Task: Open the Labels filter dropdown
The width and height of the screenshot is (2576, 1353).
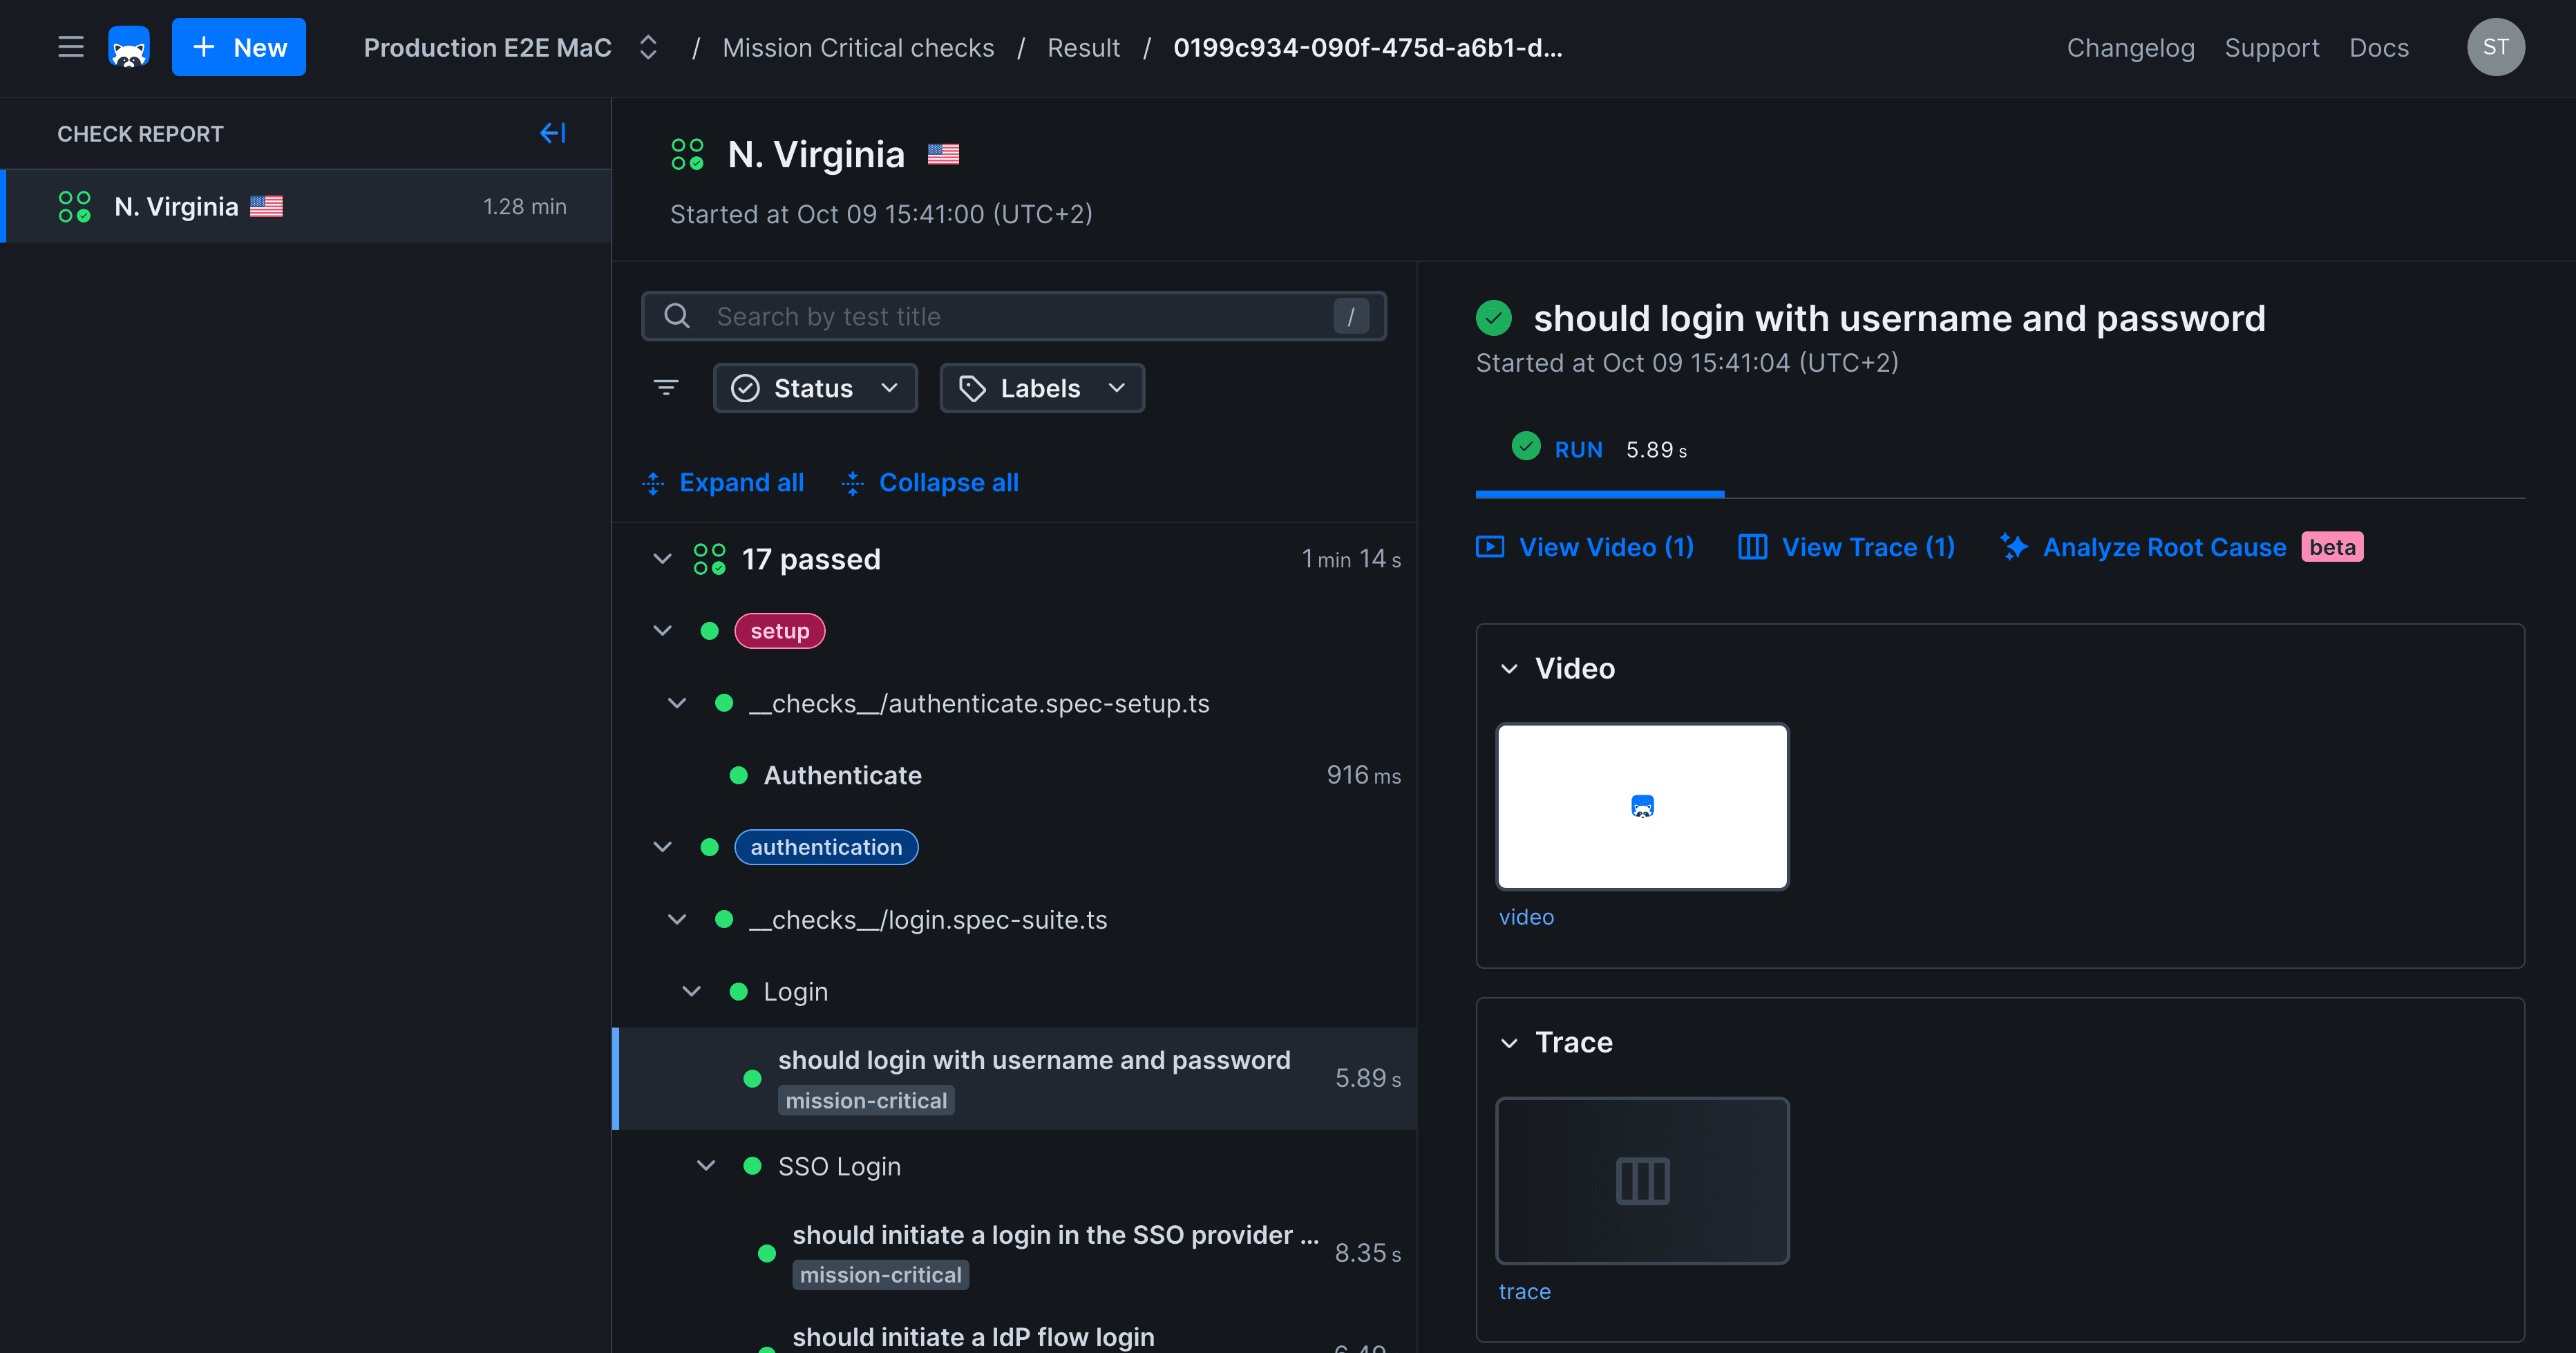Action: 1041,388
